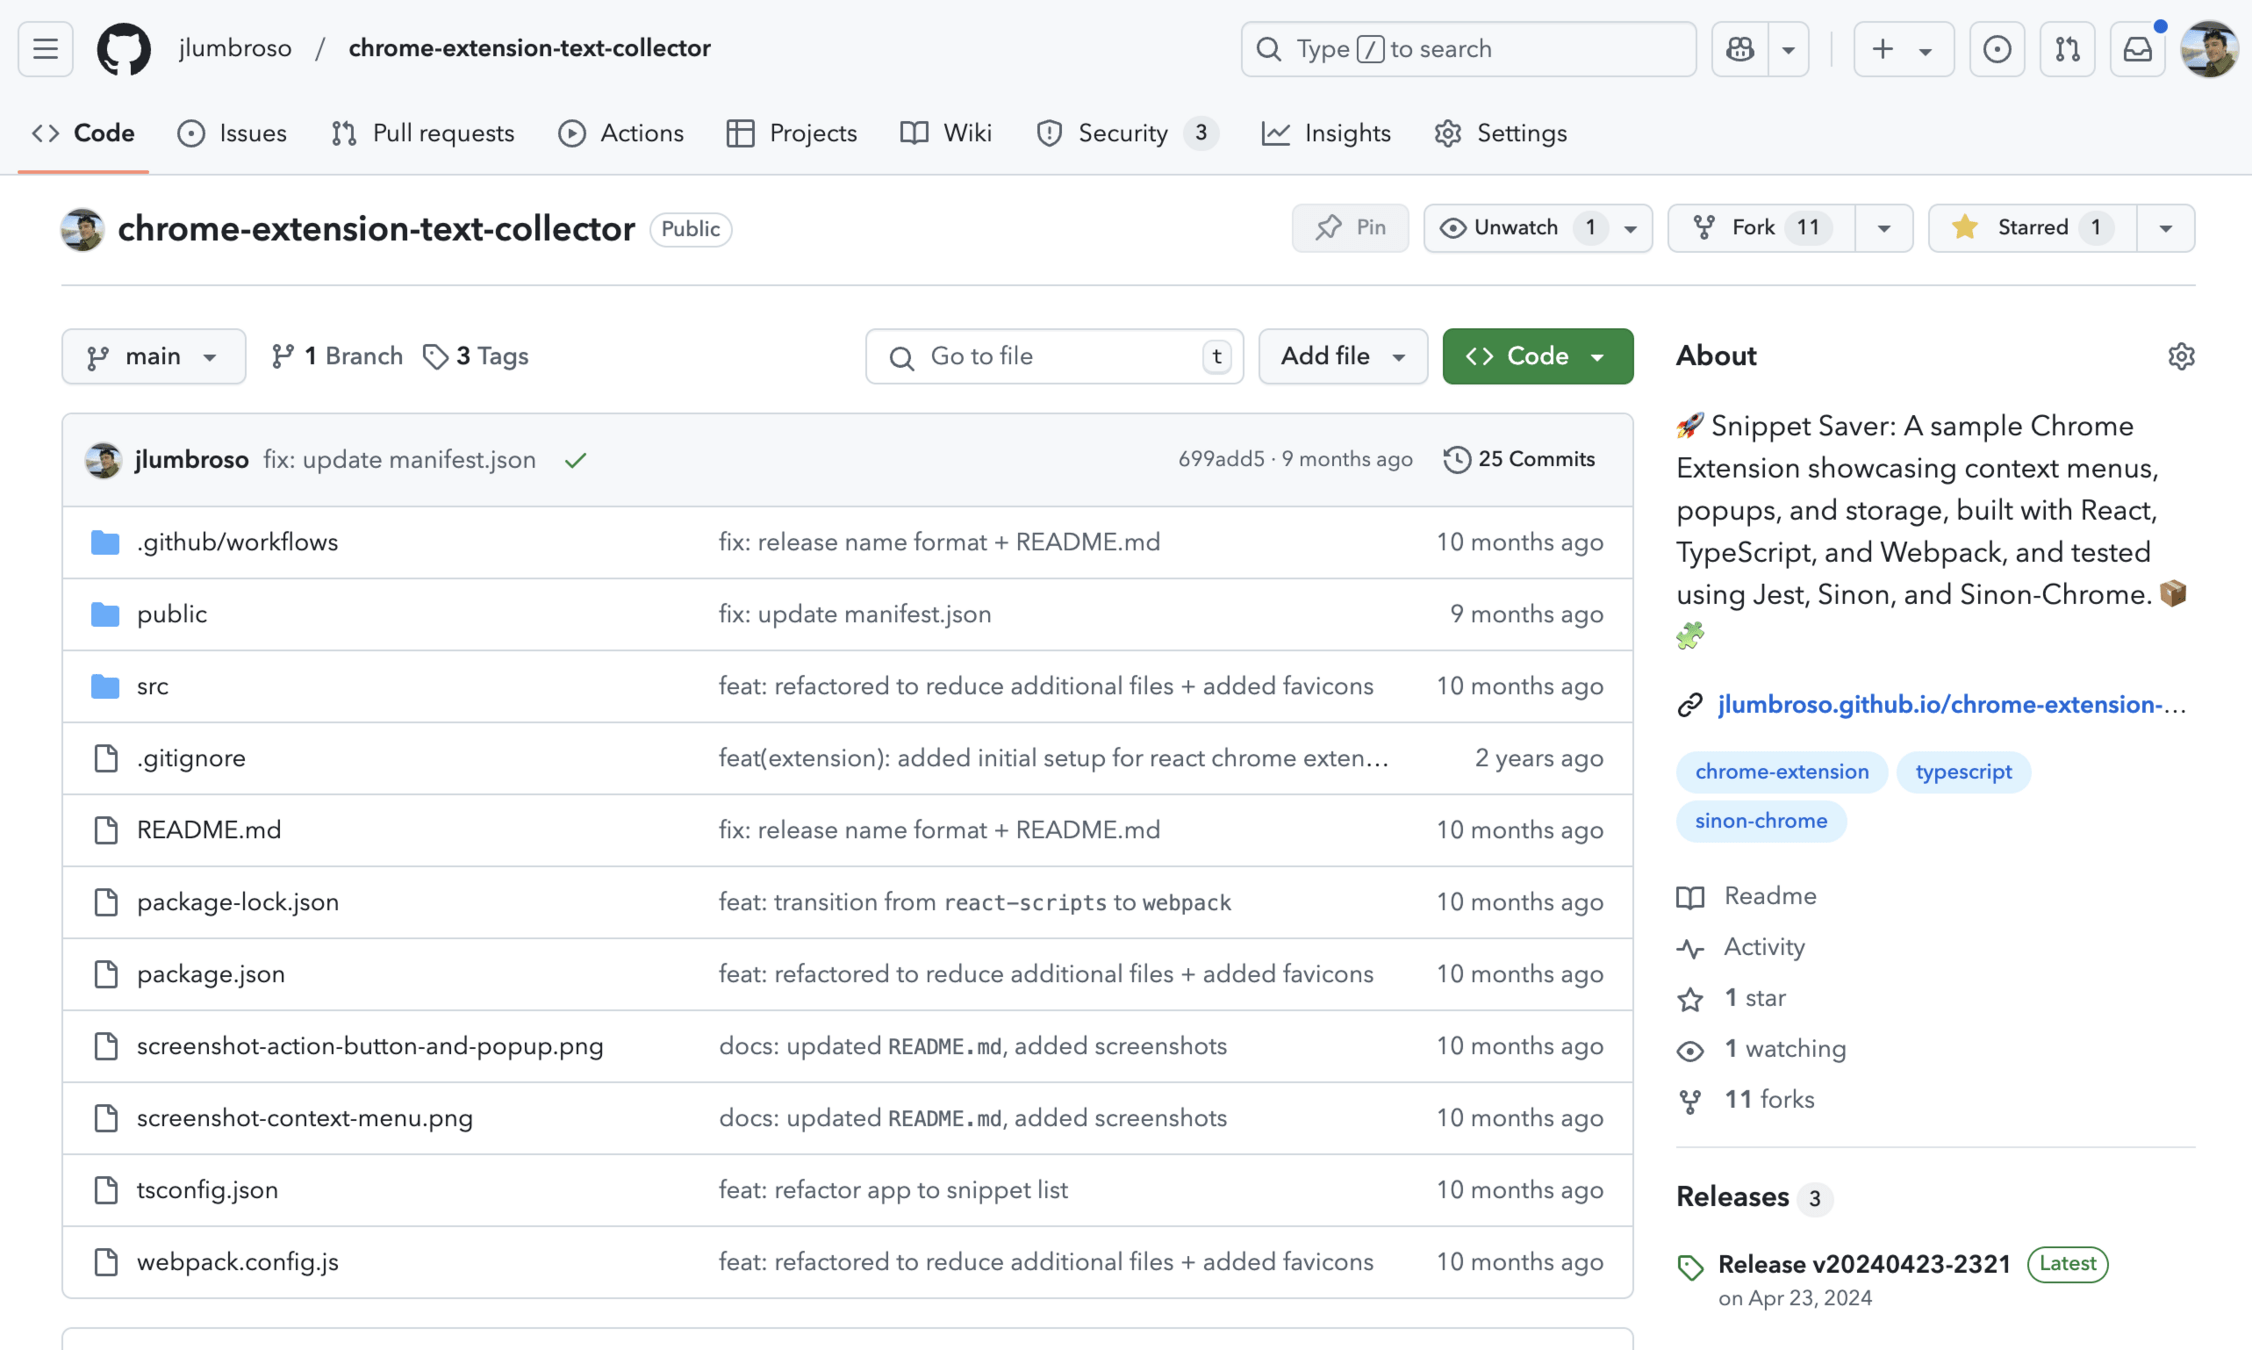Open jlumbroso commit author link
The height and width of the screenshot is (1350, 2252).
tap(192, 460)
